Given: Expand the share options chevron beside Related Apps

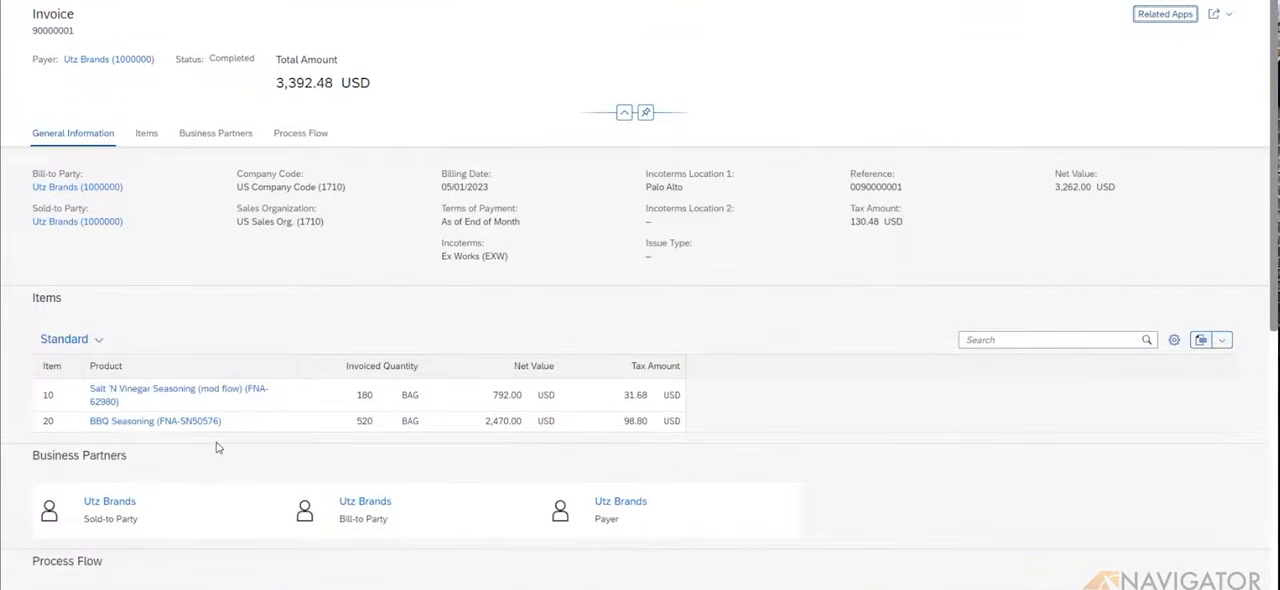Looking at the screenshot, I should point(1229,14).
